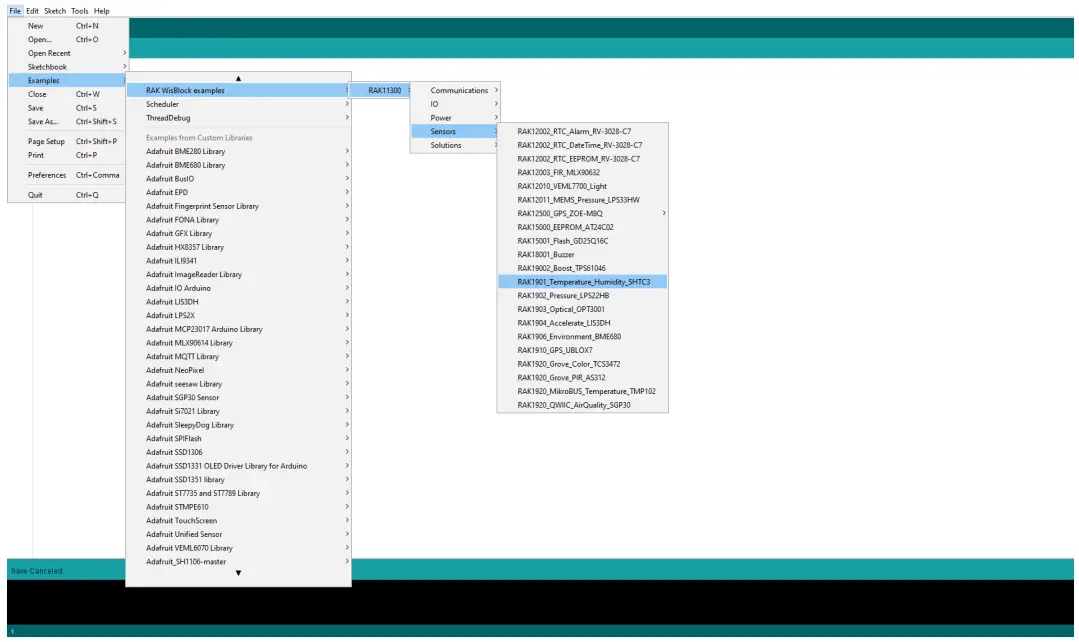Viewport: 1079px width, 642px height.
Task: Expand RAK12500_GPS_ZOE-M8Q submenu
Action: [582, 213]
